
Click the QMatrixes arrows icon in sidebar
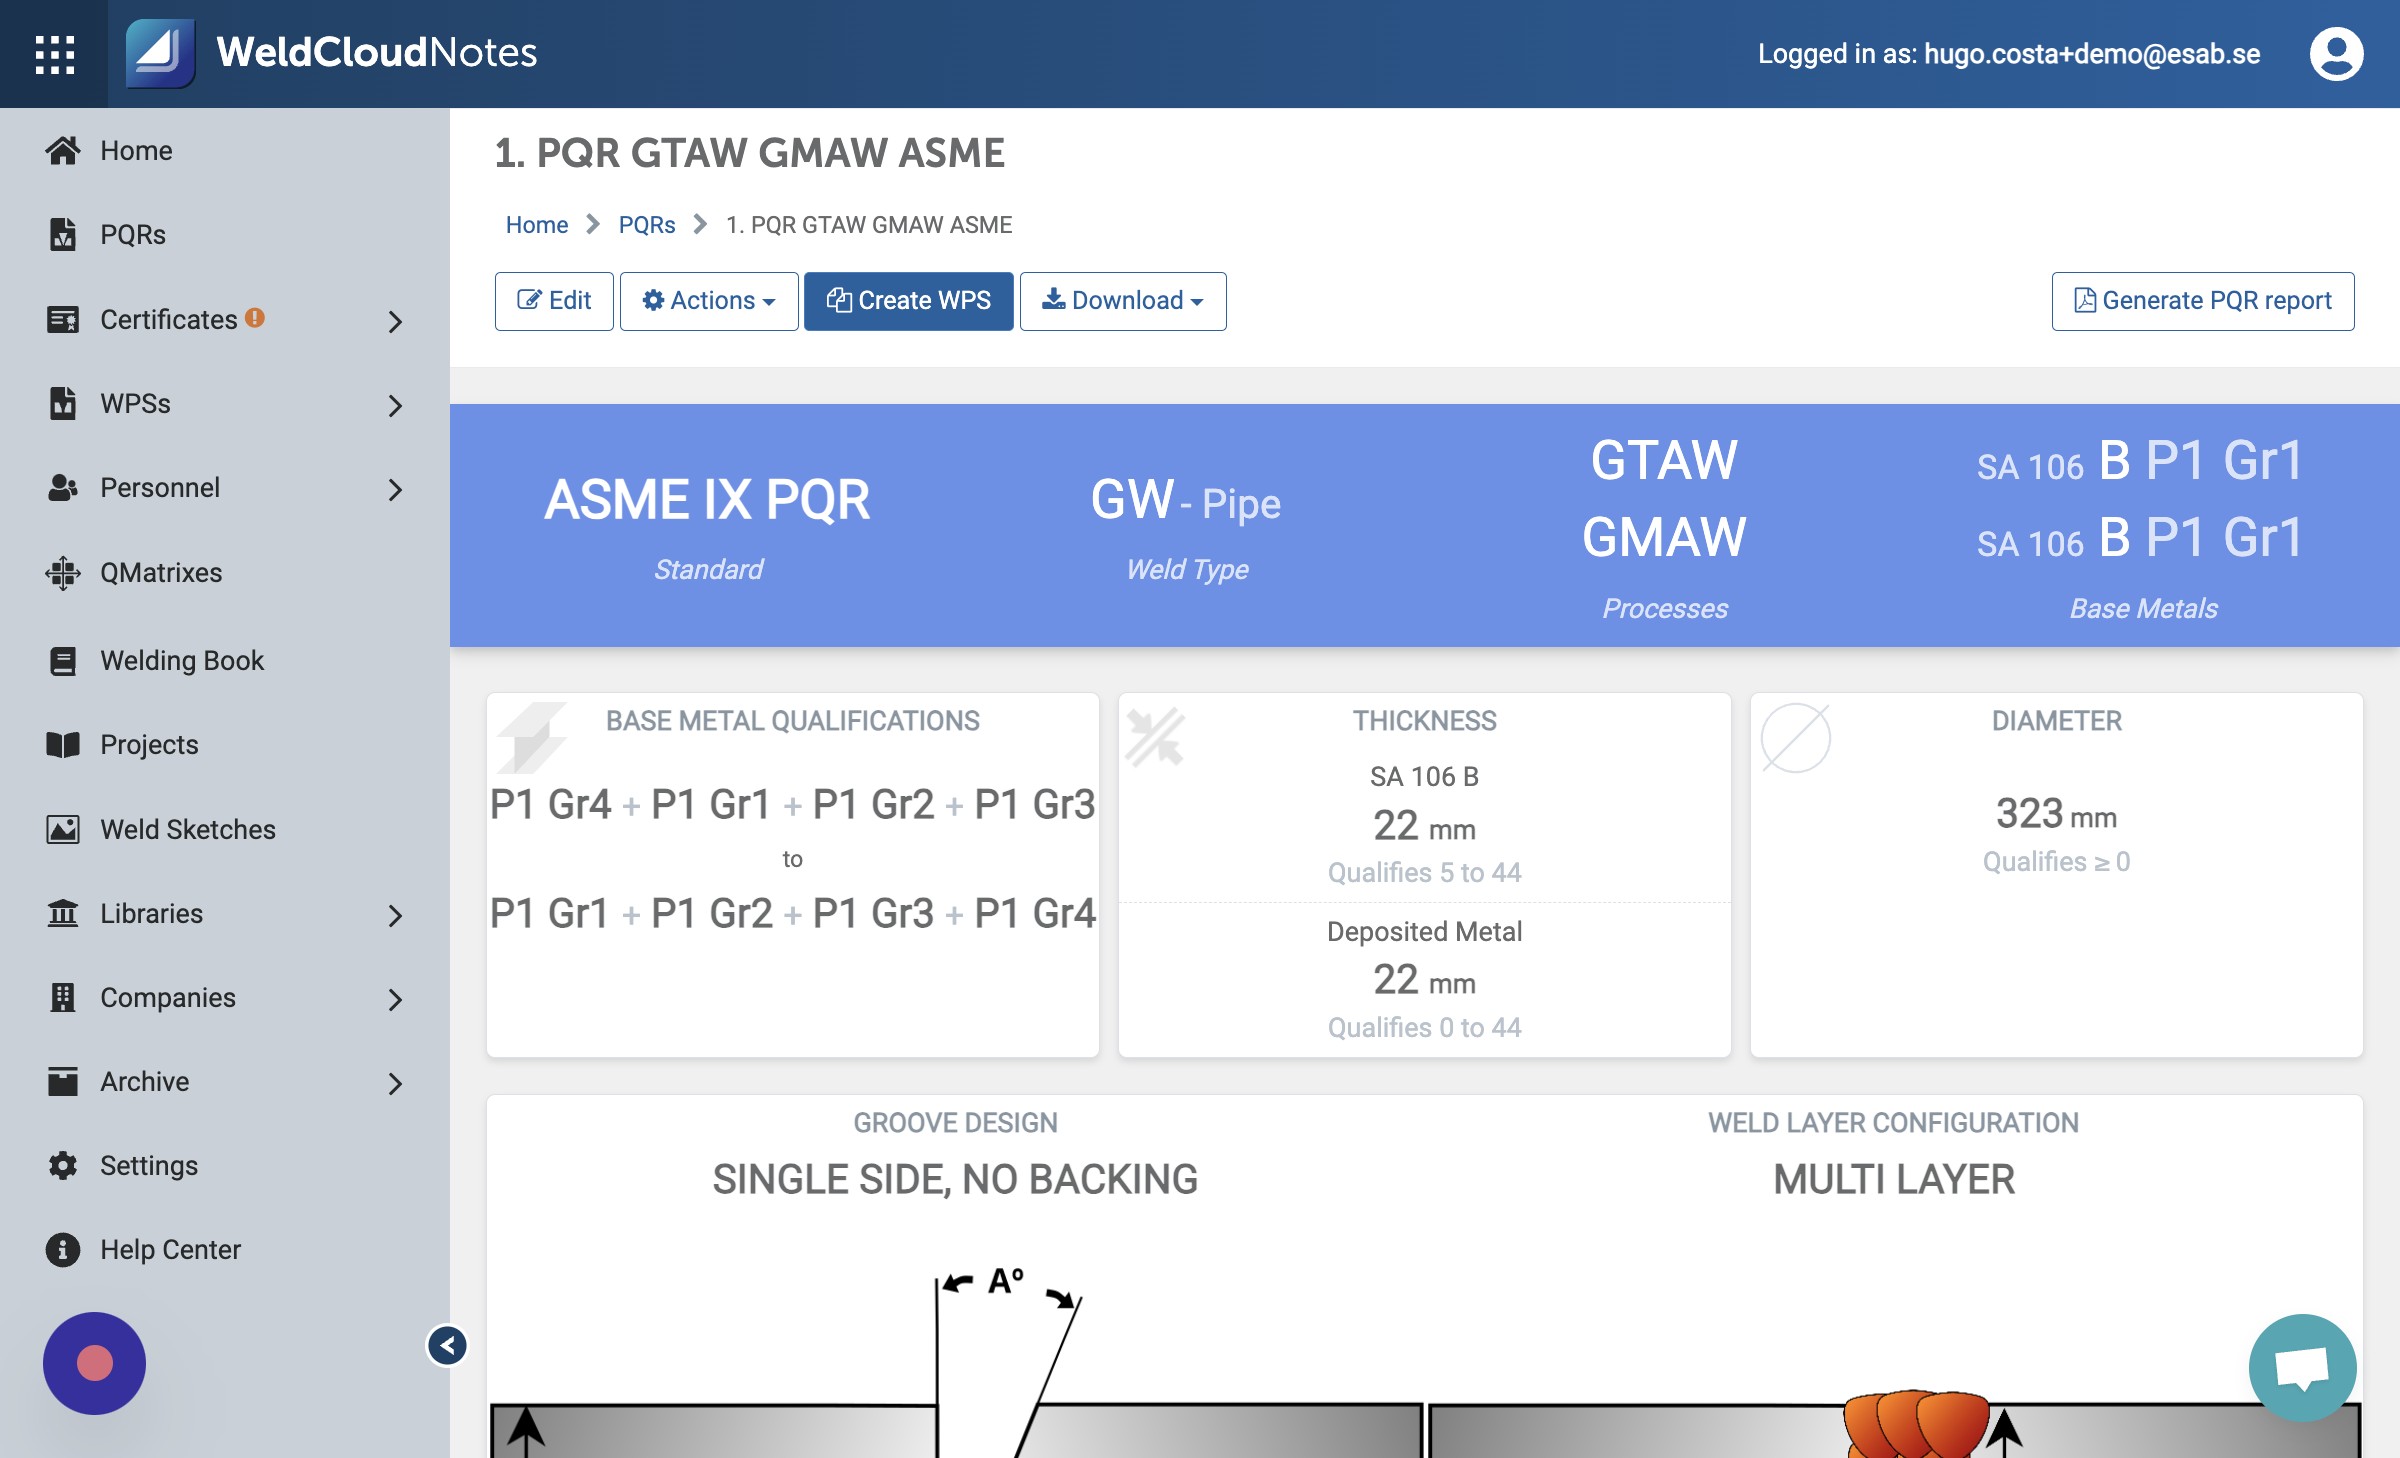[62, 573]
